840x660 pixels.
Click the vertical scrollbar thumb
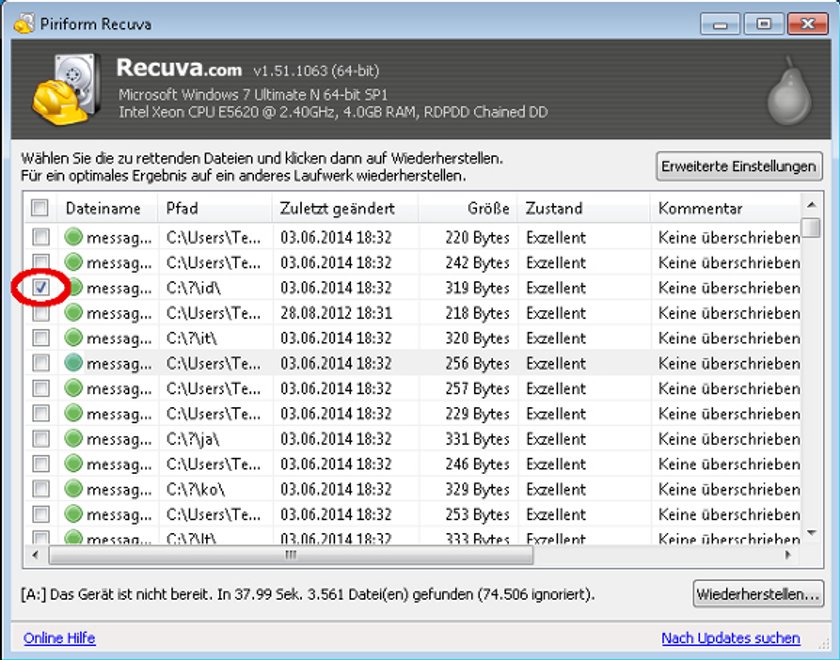tap(812, 227)
